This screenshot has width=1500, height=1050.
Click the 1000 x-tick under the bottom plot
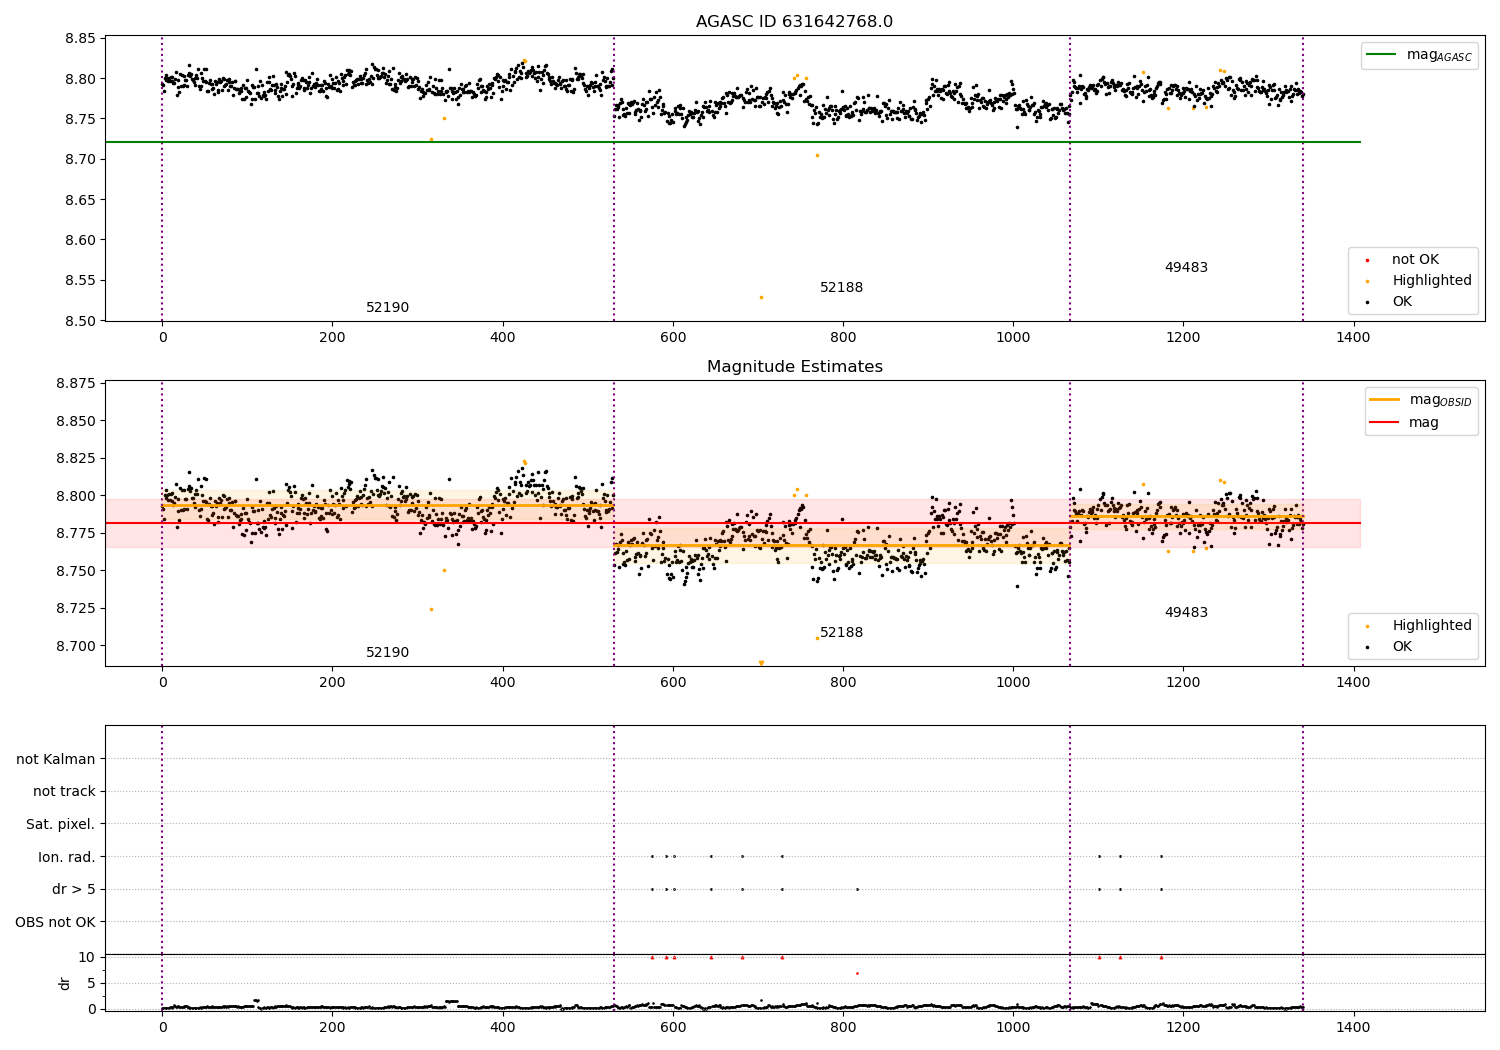coord(1013,1027)
